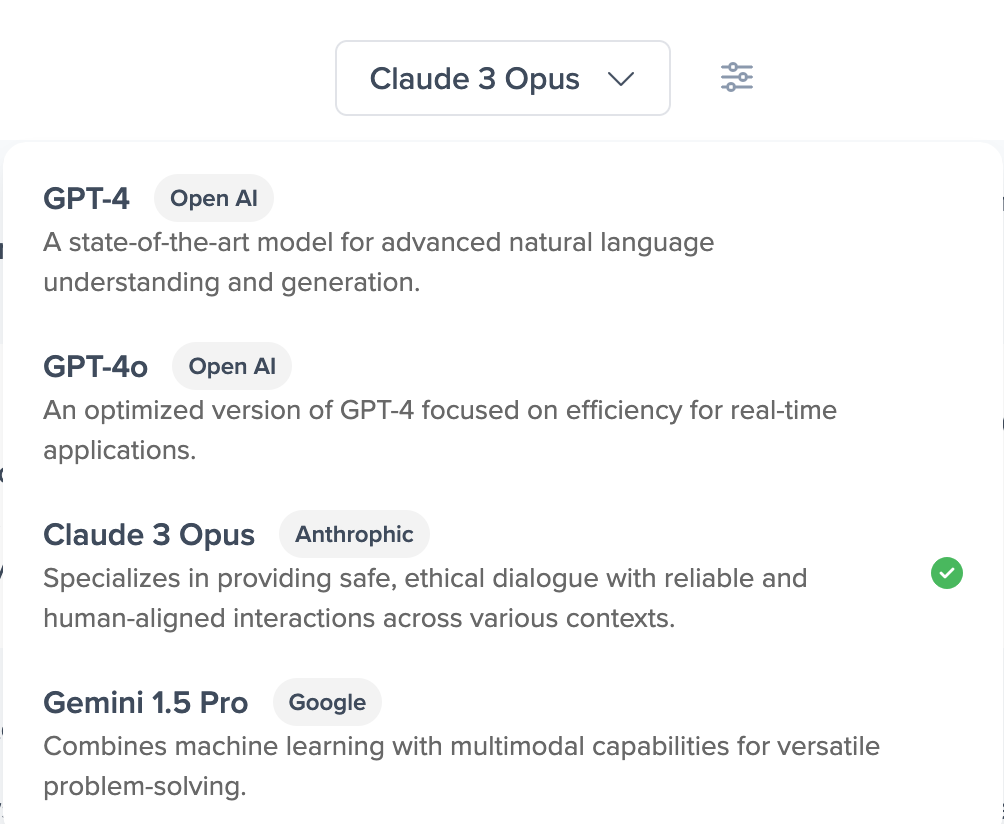Choose the GPT-4o model title
This screenshot has width=1004, height=824.
point(96,367)
